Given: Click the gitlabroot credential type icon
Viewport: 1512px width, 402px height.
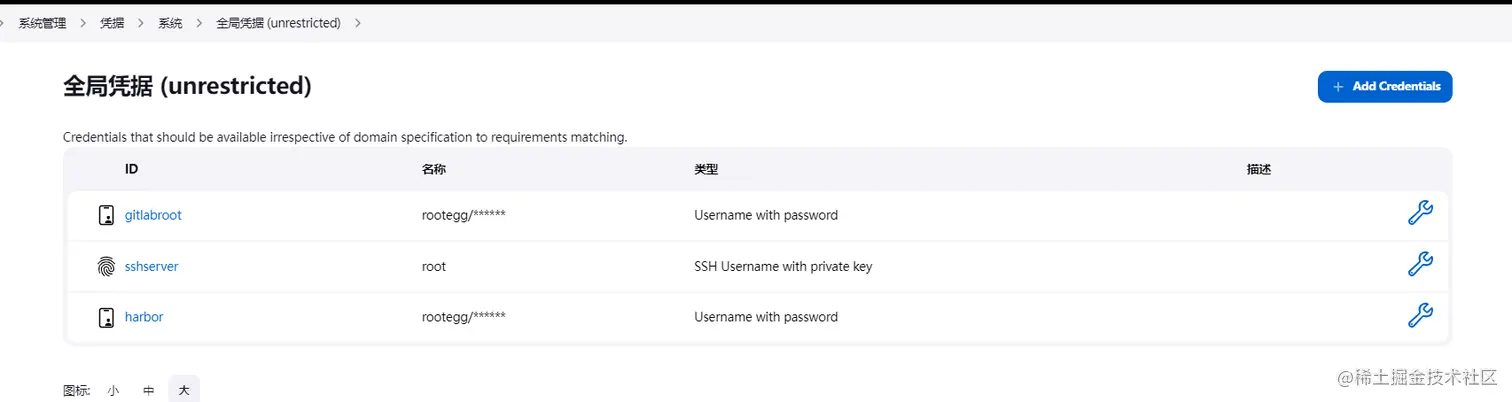Looking at the screenshot, I should (x=106, y=215).
